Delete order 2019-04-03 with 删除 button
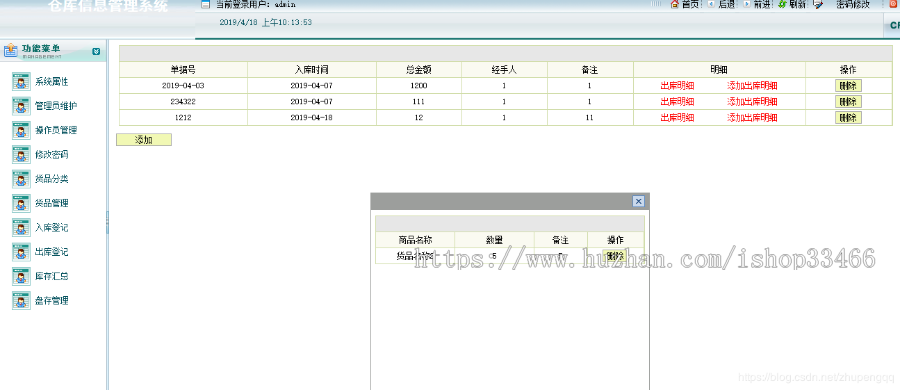900x390 pixels. (x=848, y=86)
